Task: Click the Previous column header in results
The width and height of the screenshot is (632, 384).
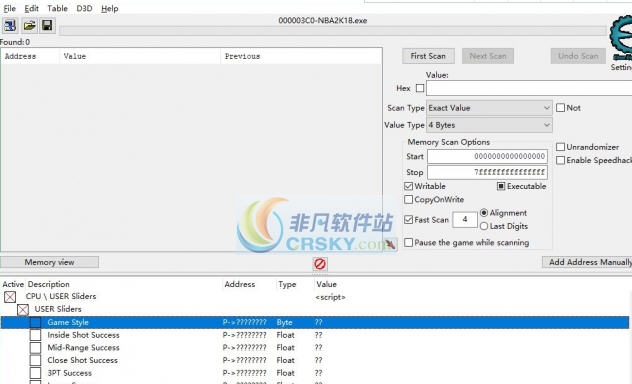Action: click(x=242, y=56)
